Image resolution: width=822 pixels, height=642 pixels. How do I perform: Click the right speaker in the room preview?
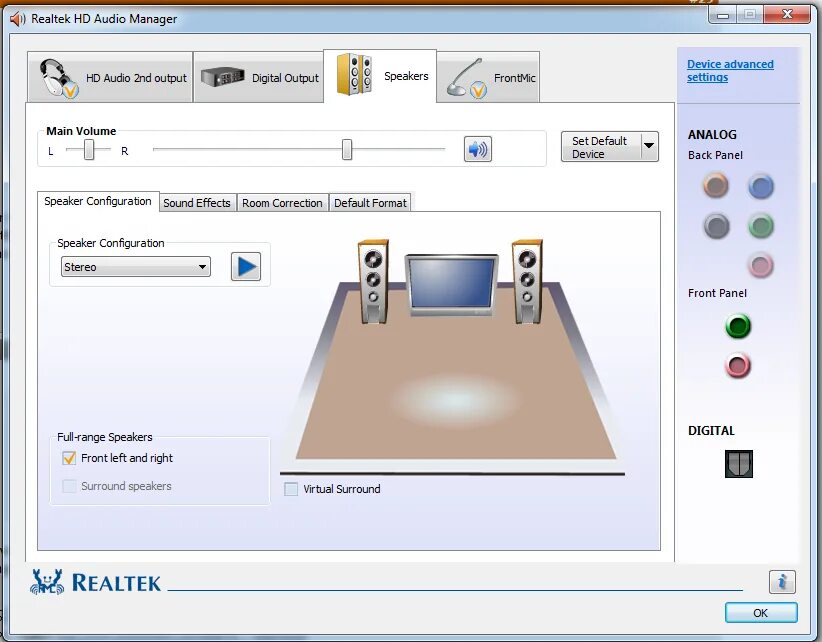pyautogui.click(x=527, y=281)
